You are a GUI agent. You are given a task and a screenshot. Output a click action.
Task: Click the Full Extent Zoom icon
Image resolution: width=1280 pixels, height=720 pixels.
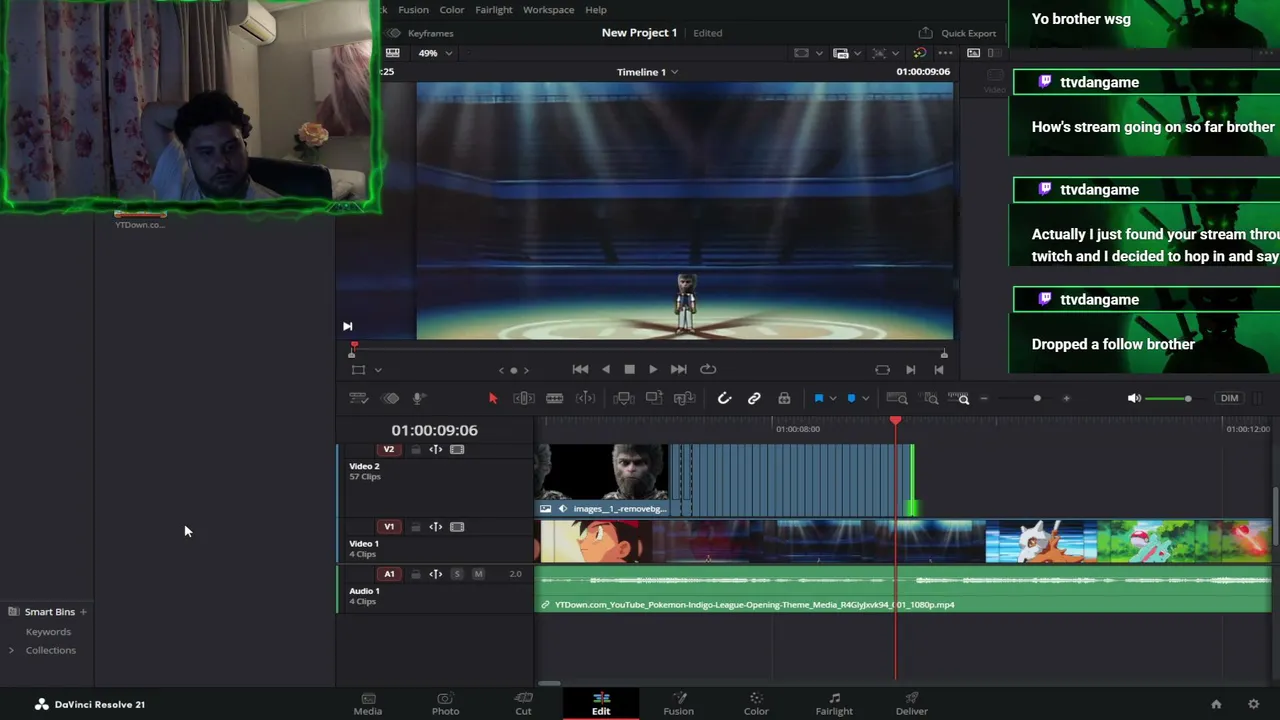click(x=897, y=398)
